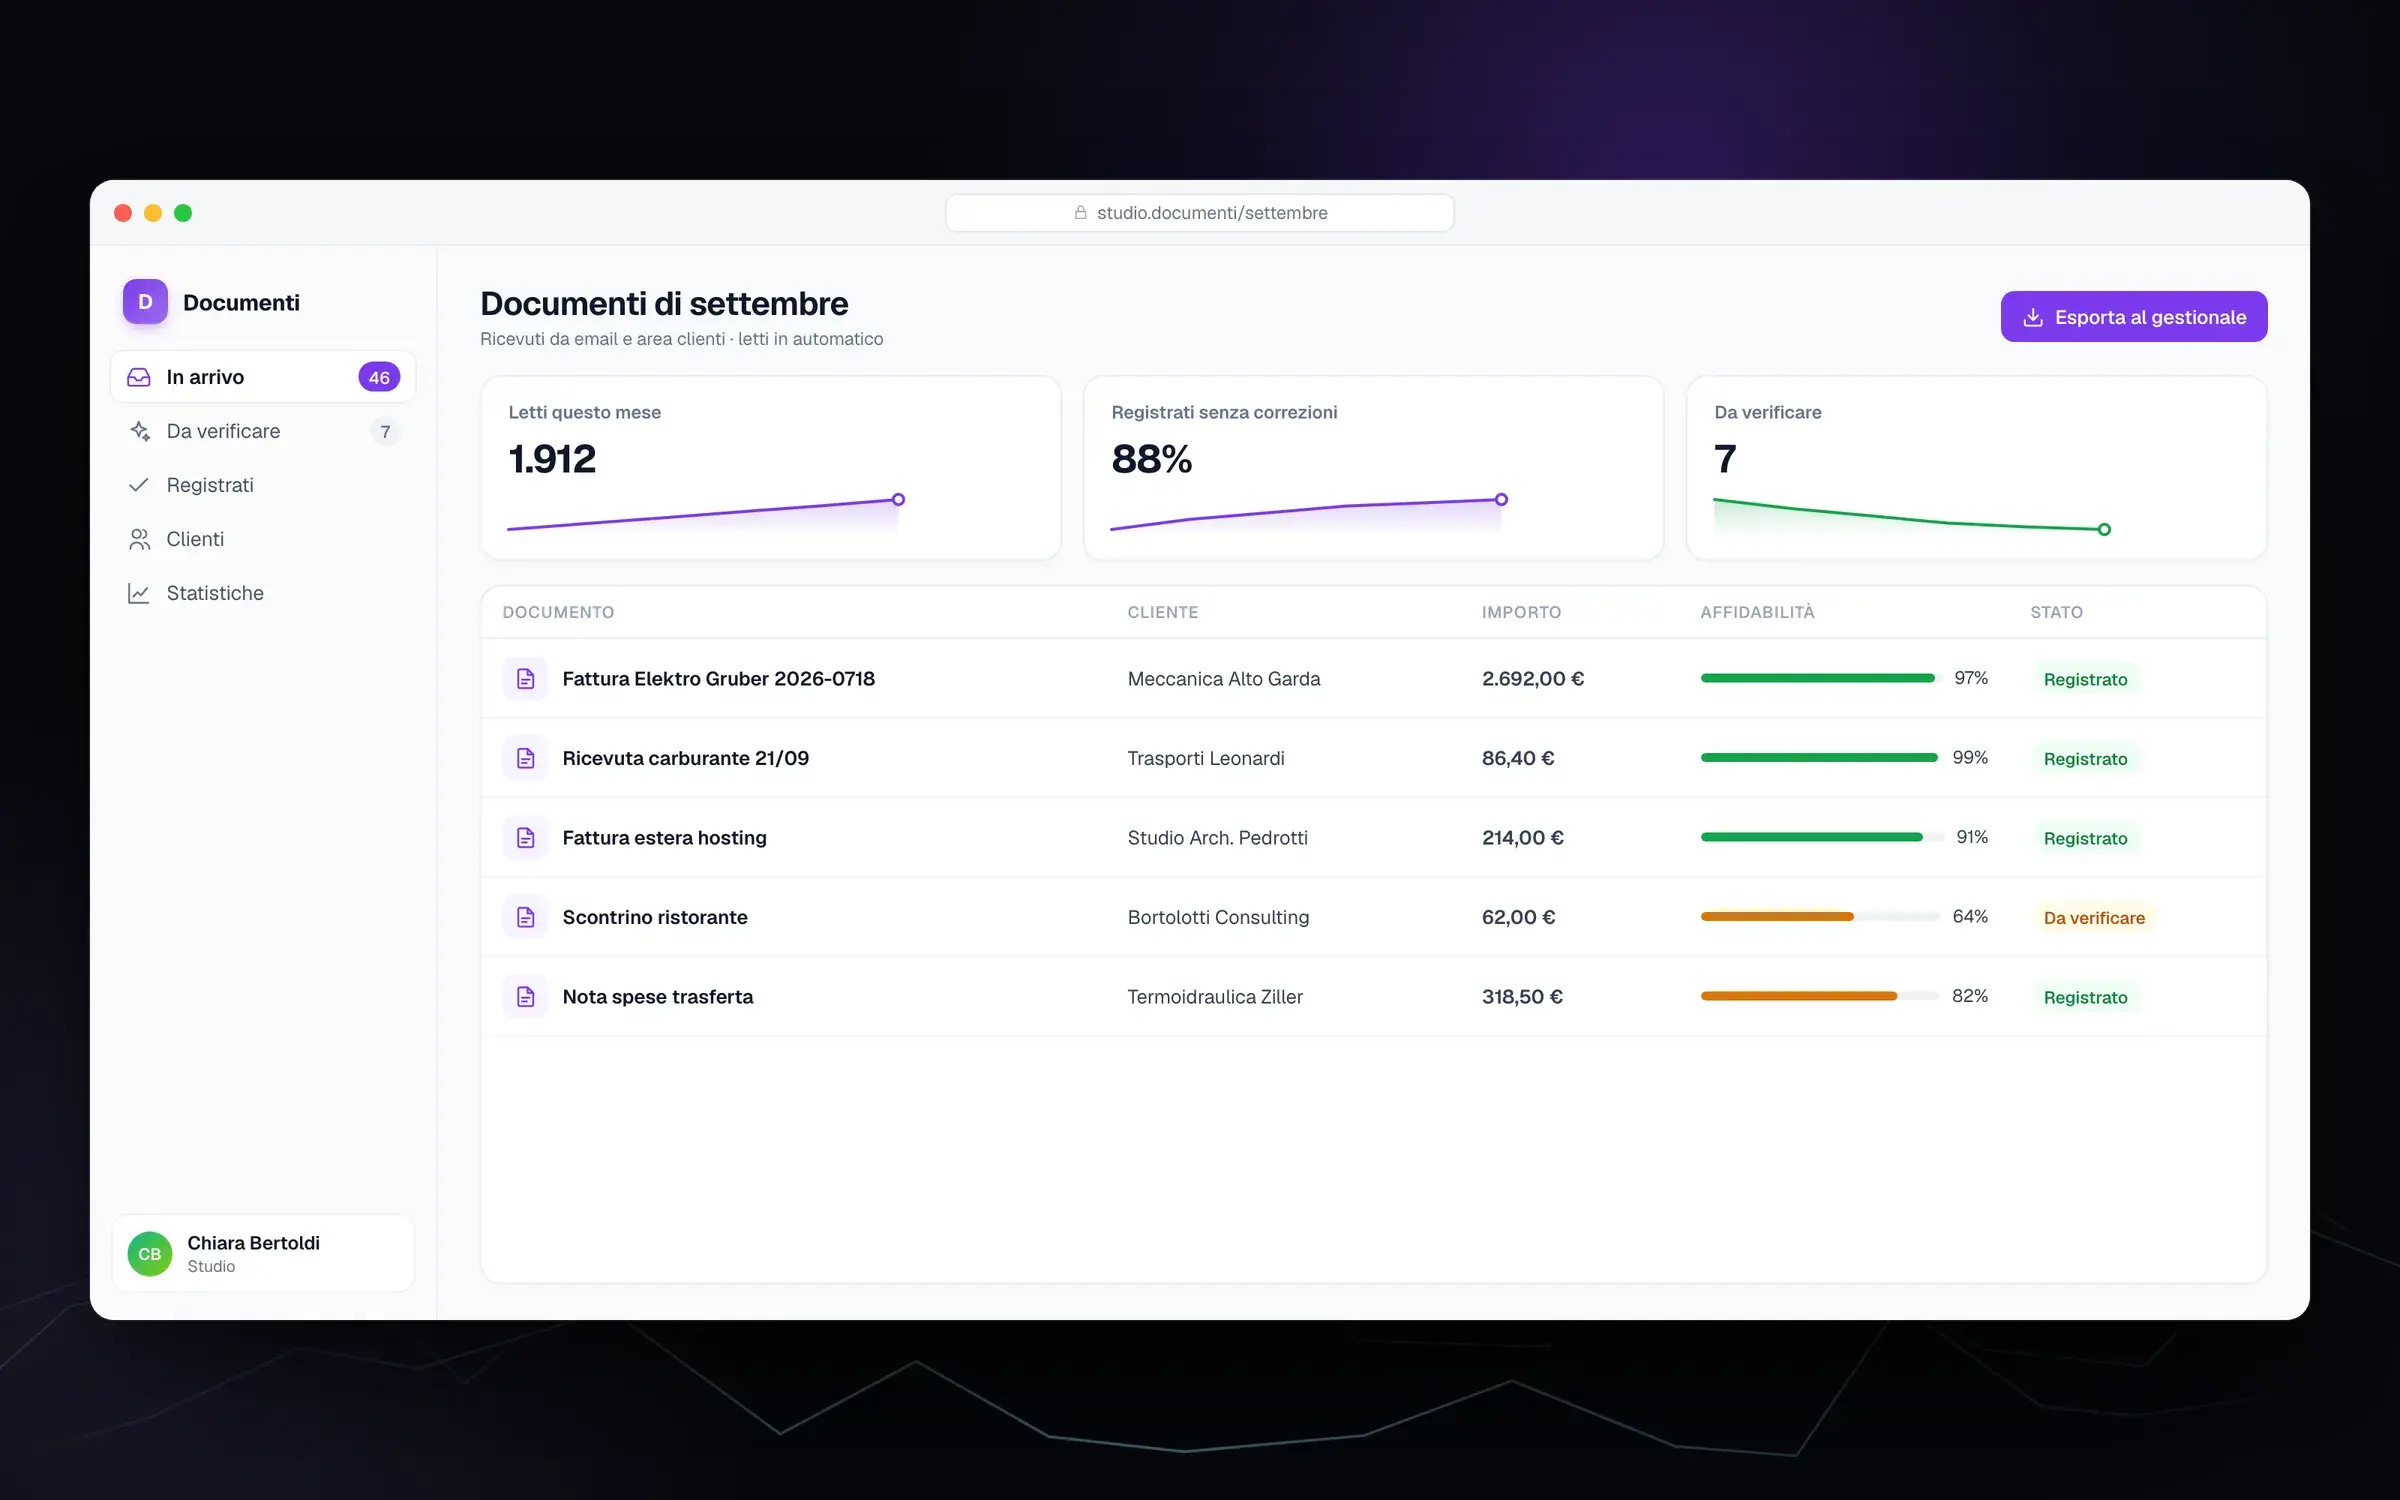Click the document icon for Ricevuta carburante
Image resolution: width=2400 pixels, height=1500 pixels.
point(525,758)
